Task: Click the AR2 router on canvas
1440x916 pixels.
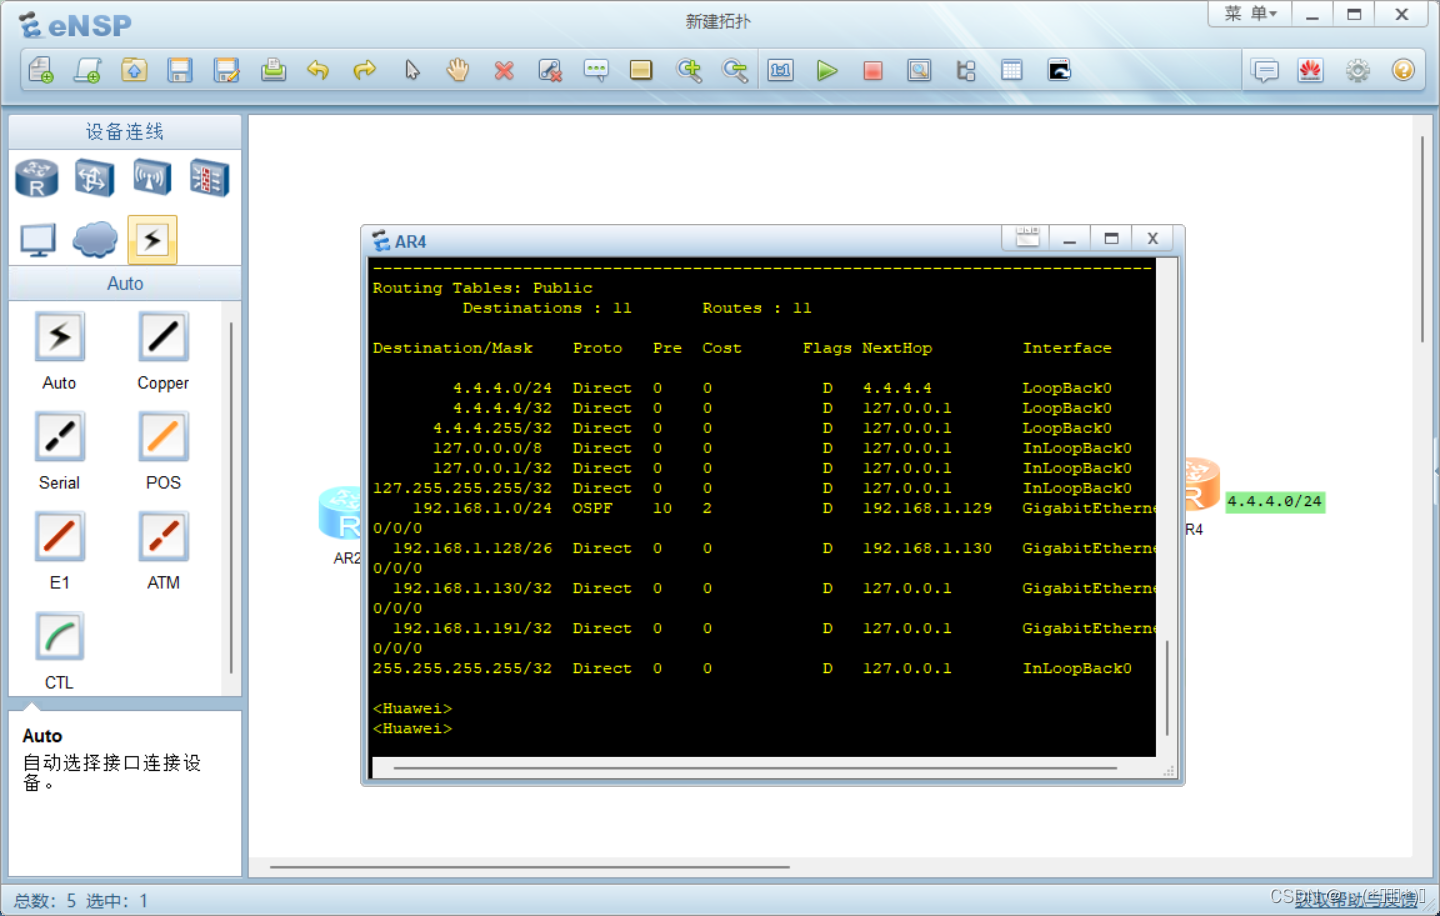Action: tap(340, 513)
